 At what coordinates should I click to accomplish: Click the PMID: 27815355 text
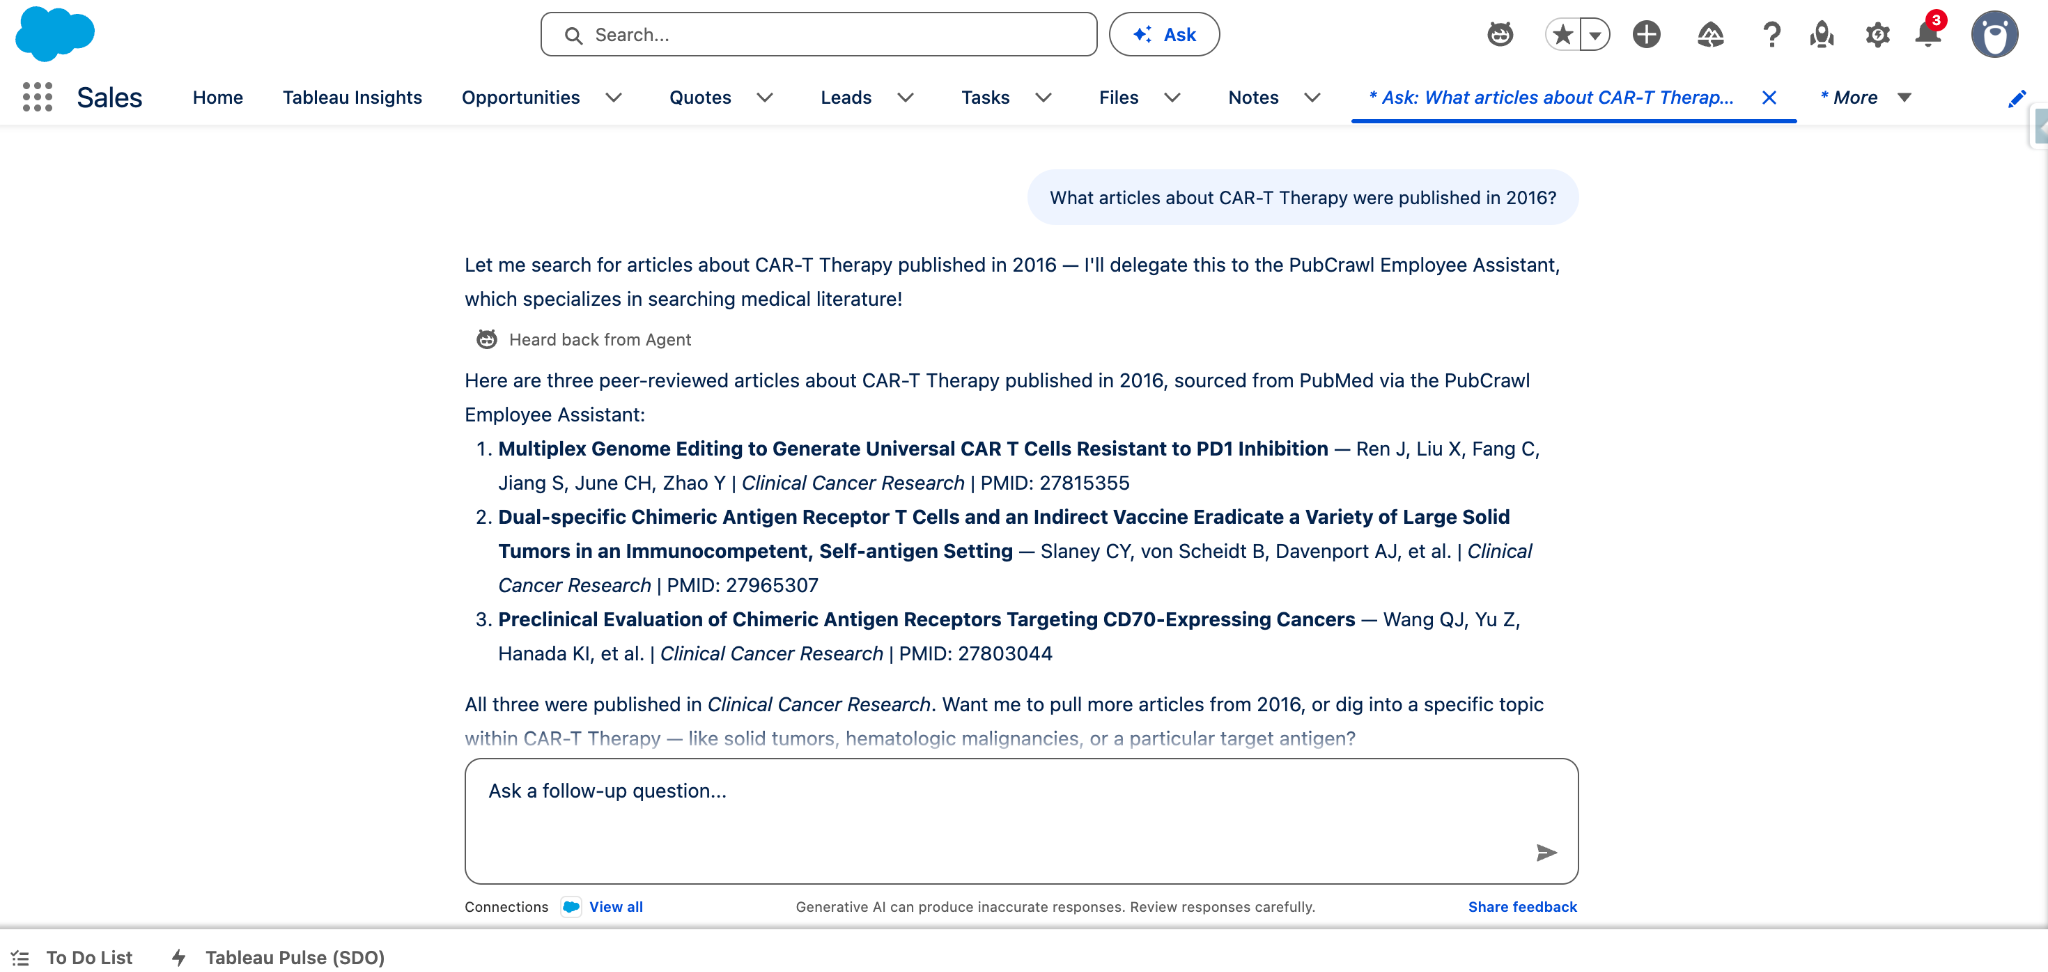point(1055,483)
